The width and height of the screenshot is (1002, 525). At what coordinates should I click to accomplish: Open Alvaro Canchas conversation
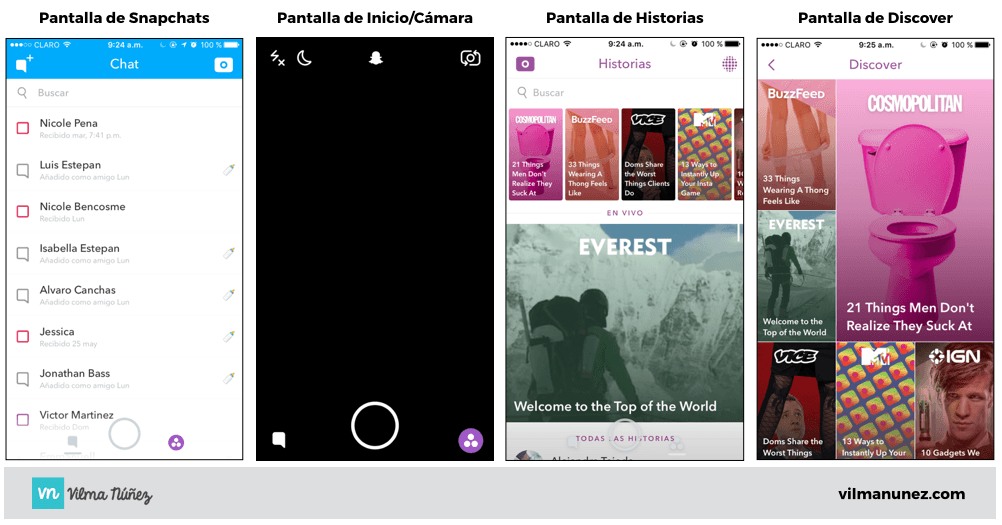[125, 295]
